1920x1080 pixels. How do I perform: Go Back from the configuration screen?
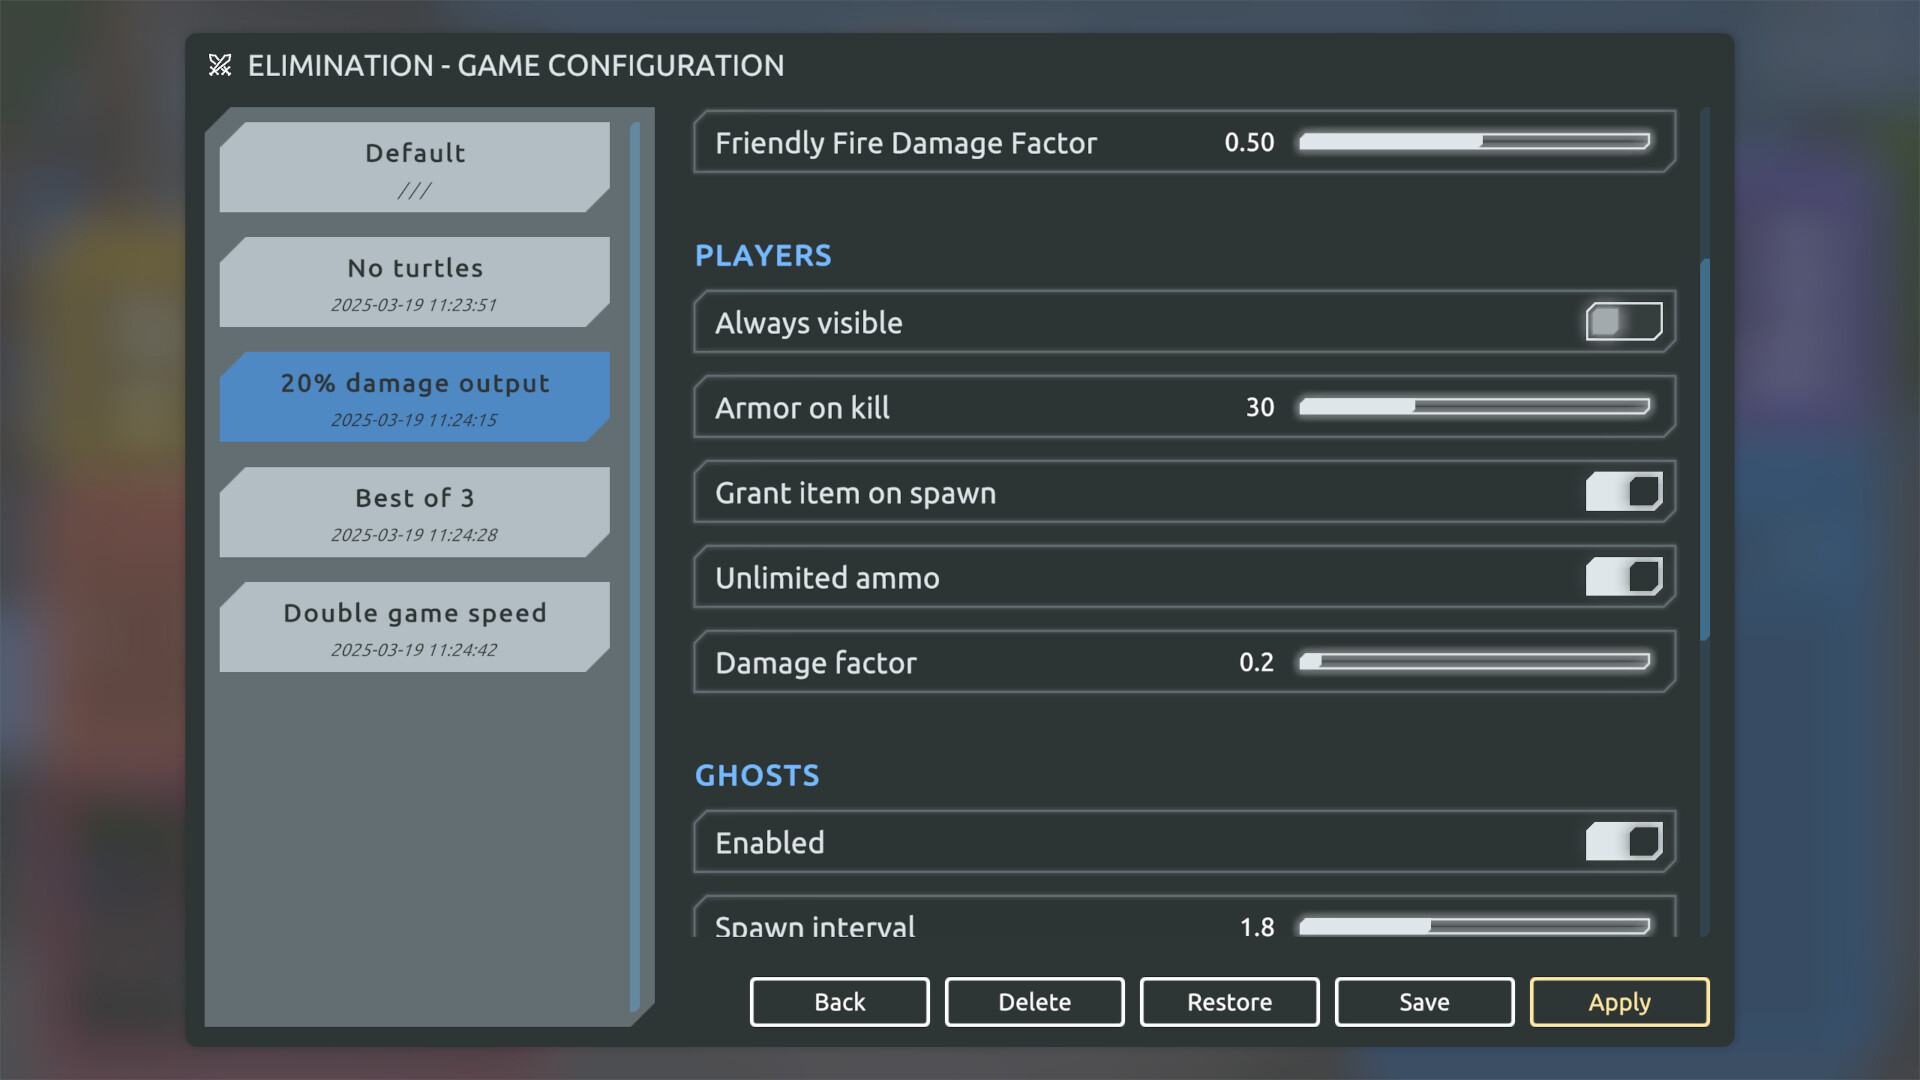[x=839, y=1002]
